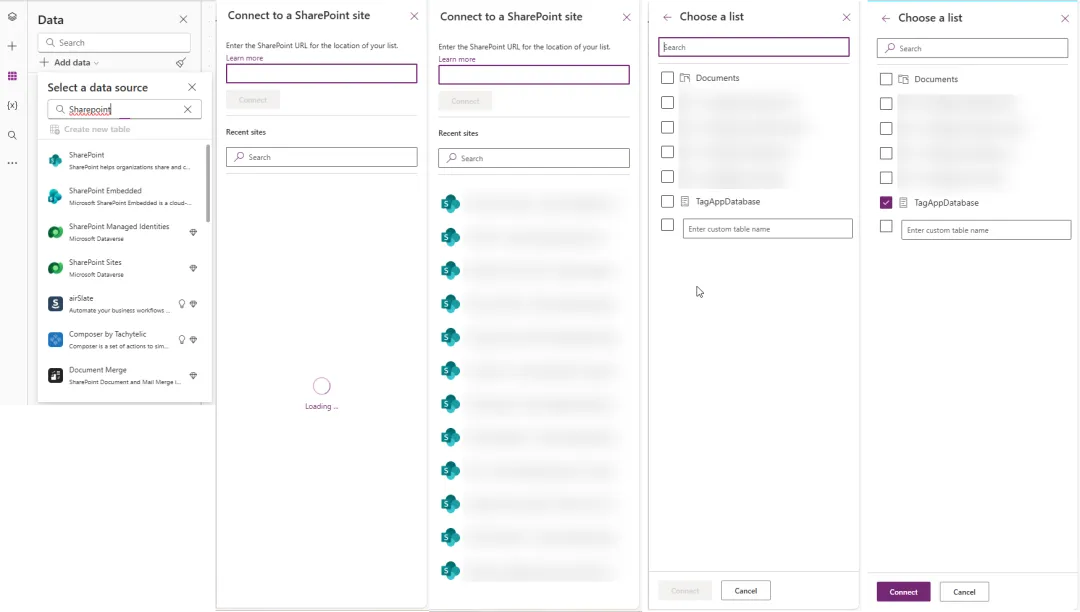Go back from first Choose a list panel
Viewport: 1080px width, 612px height.
click(667, 17)
